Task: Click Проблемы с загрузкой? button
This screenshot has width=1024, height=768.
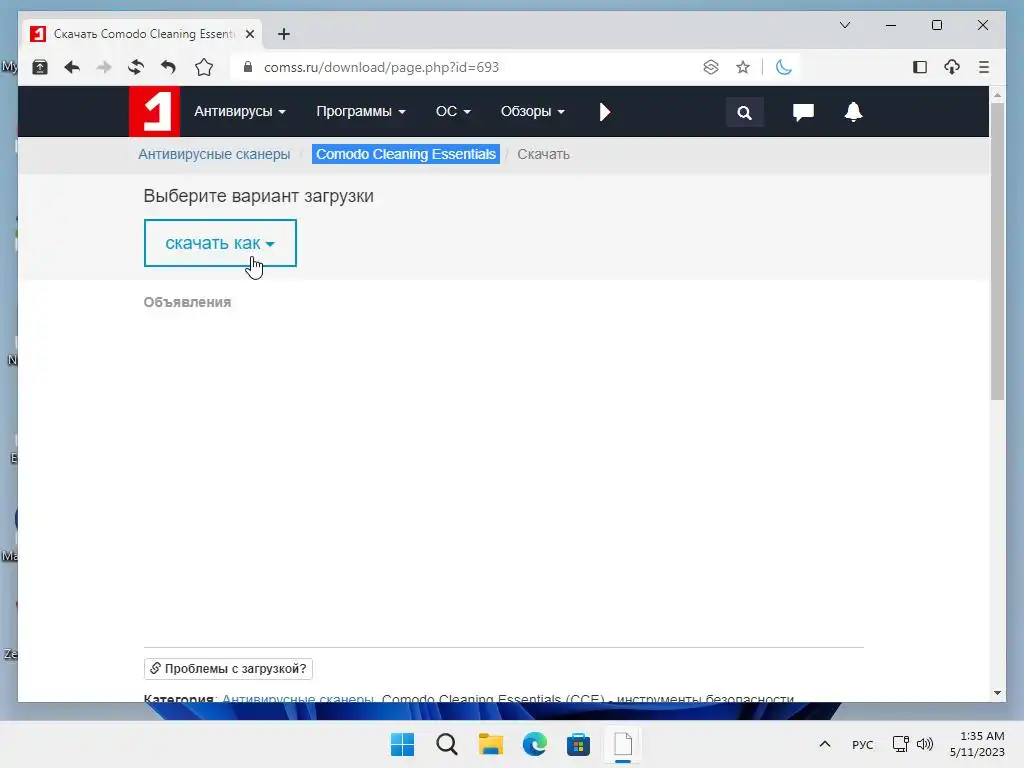Action: pos(228,669)
